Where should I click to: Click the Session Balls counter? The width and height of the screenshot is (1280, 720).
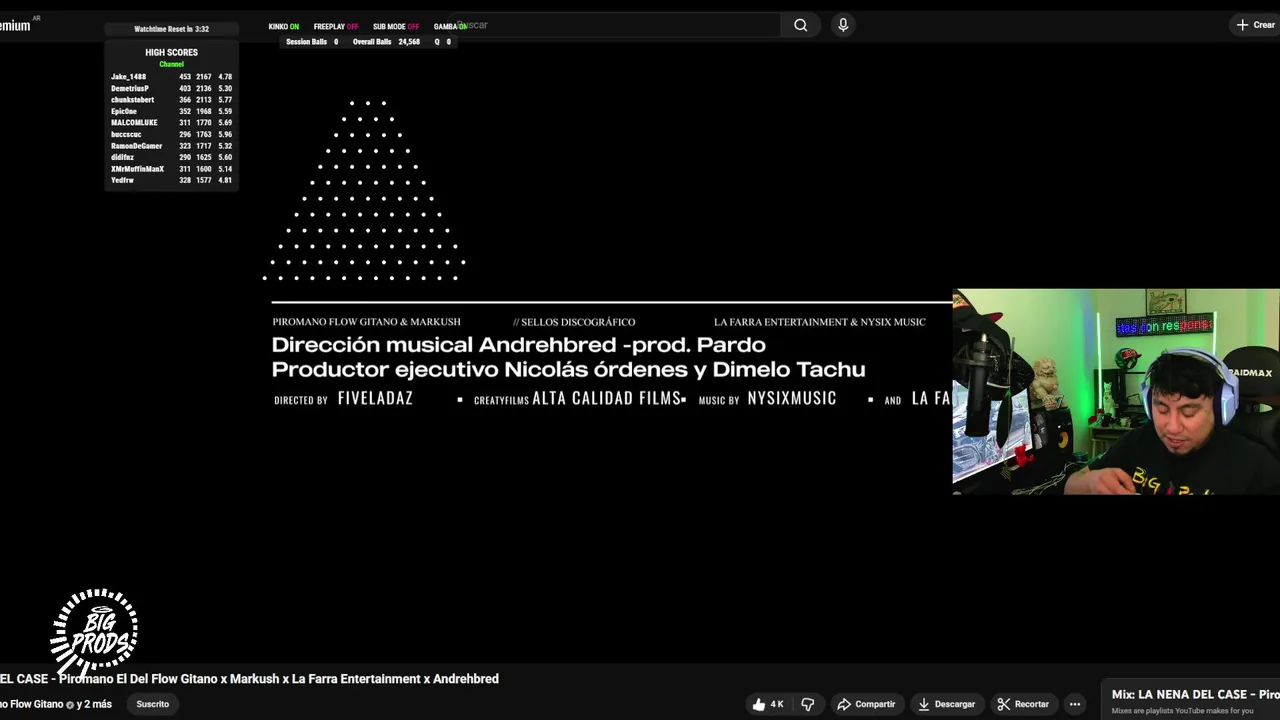click(x=312, y=42)
